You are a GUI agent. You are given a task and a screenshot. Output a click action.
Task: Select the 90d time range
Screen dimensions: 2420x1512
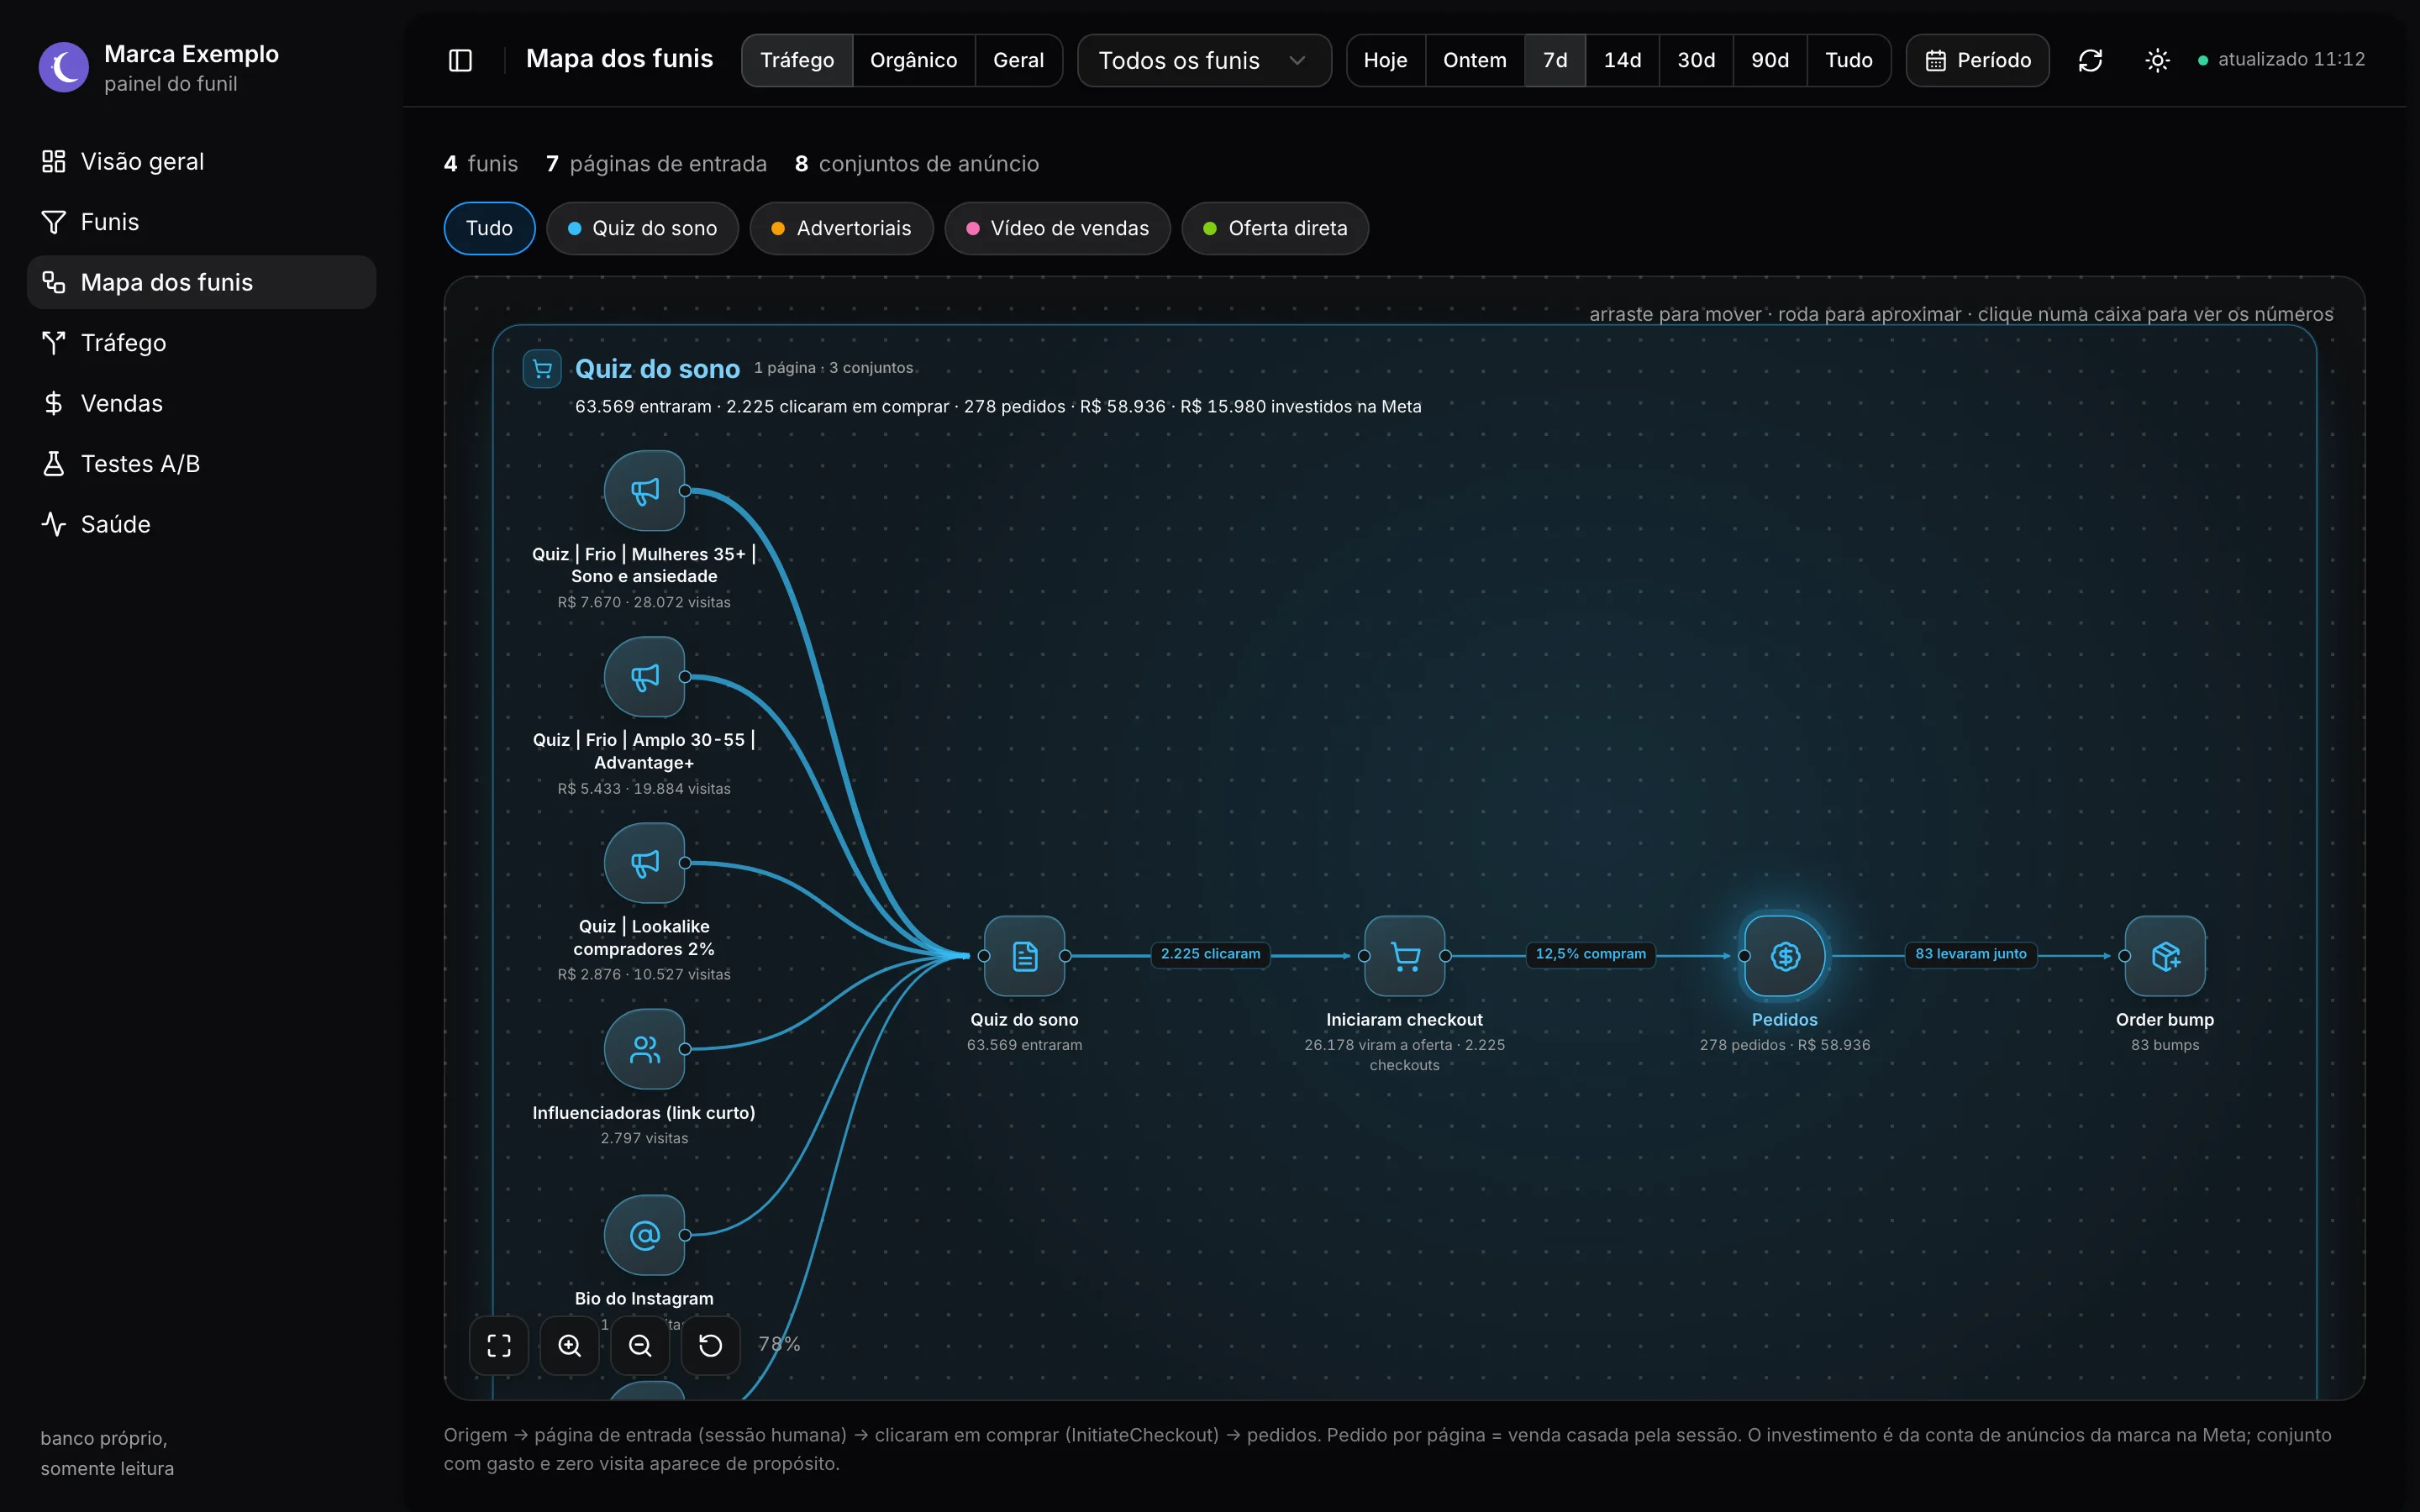point(1769,60)
